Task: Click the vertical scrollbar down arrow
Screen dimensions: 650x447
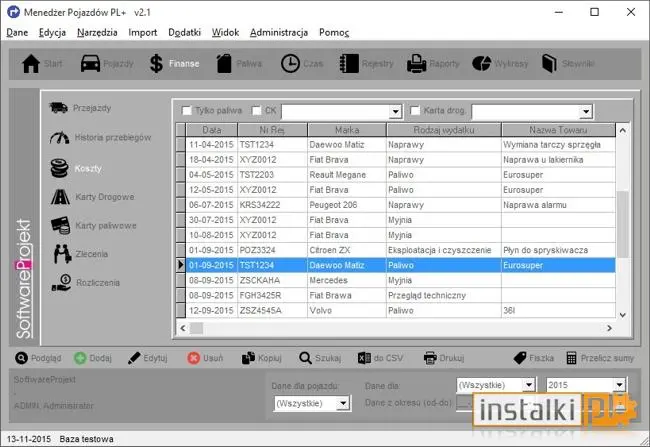Action: coord(623,315)
